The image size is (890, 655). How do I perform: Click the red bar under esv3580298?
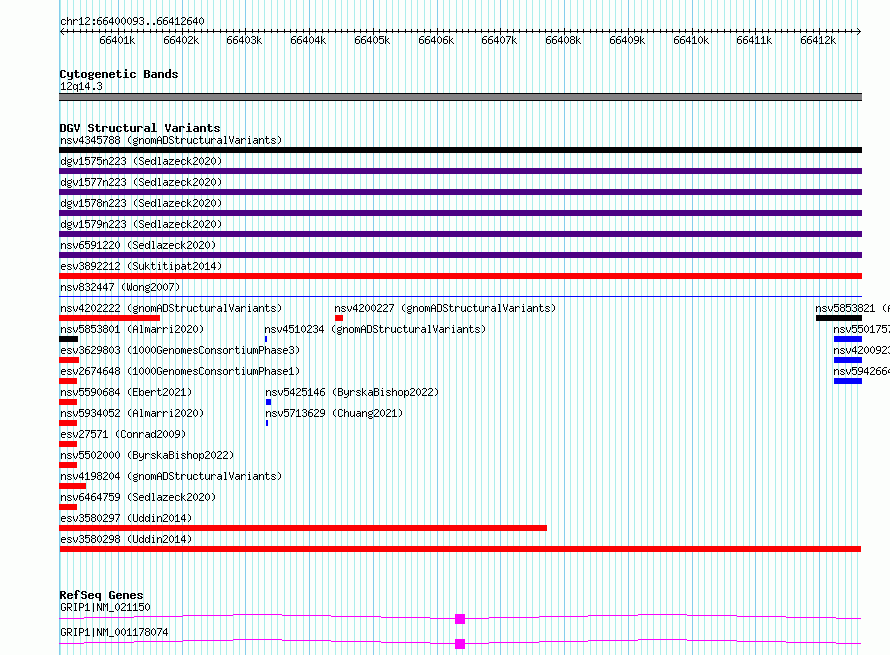click(x=460, y=549)
